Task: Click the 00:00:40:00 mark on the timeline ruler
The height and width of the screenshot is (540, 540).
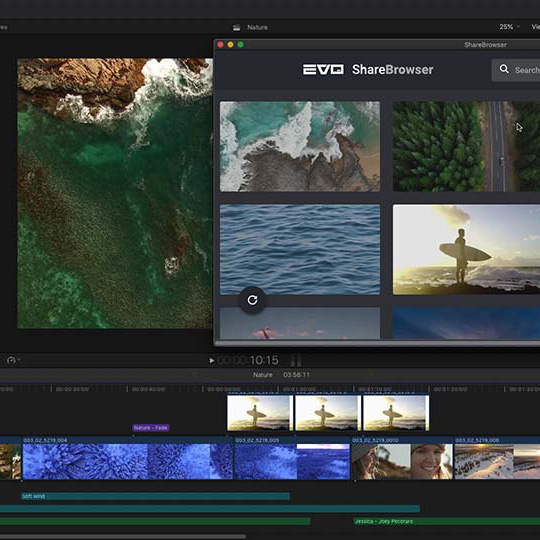Action: (148, 389)
